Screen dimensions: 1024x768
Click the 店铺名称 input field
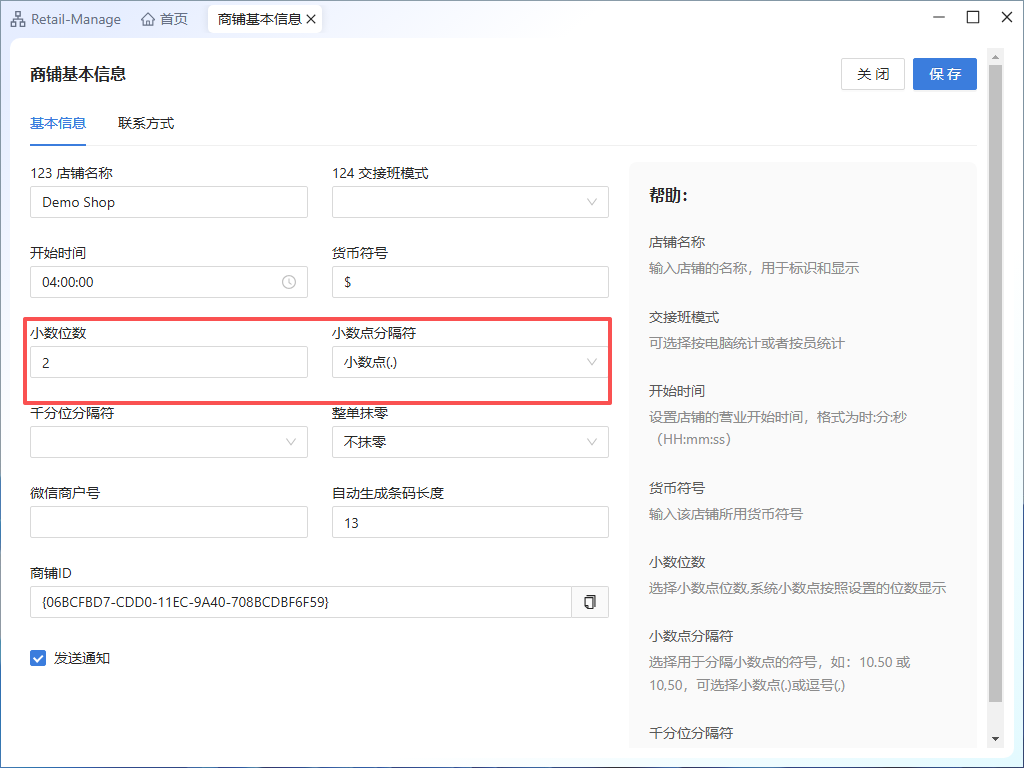(x=168, y=202)
